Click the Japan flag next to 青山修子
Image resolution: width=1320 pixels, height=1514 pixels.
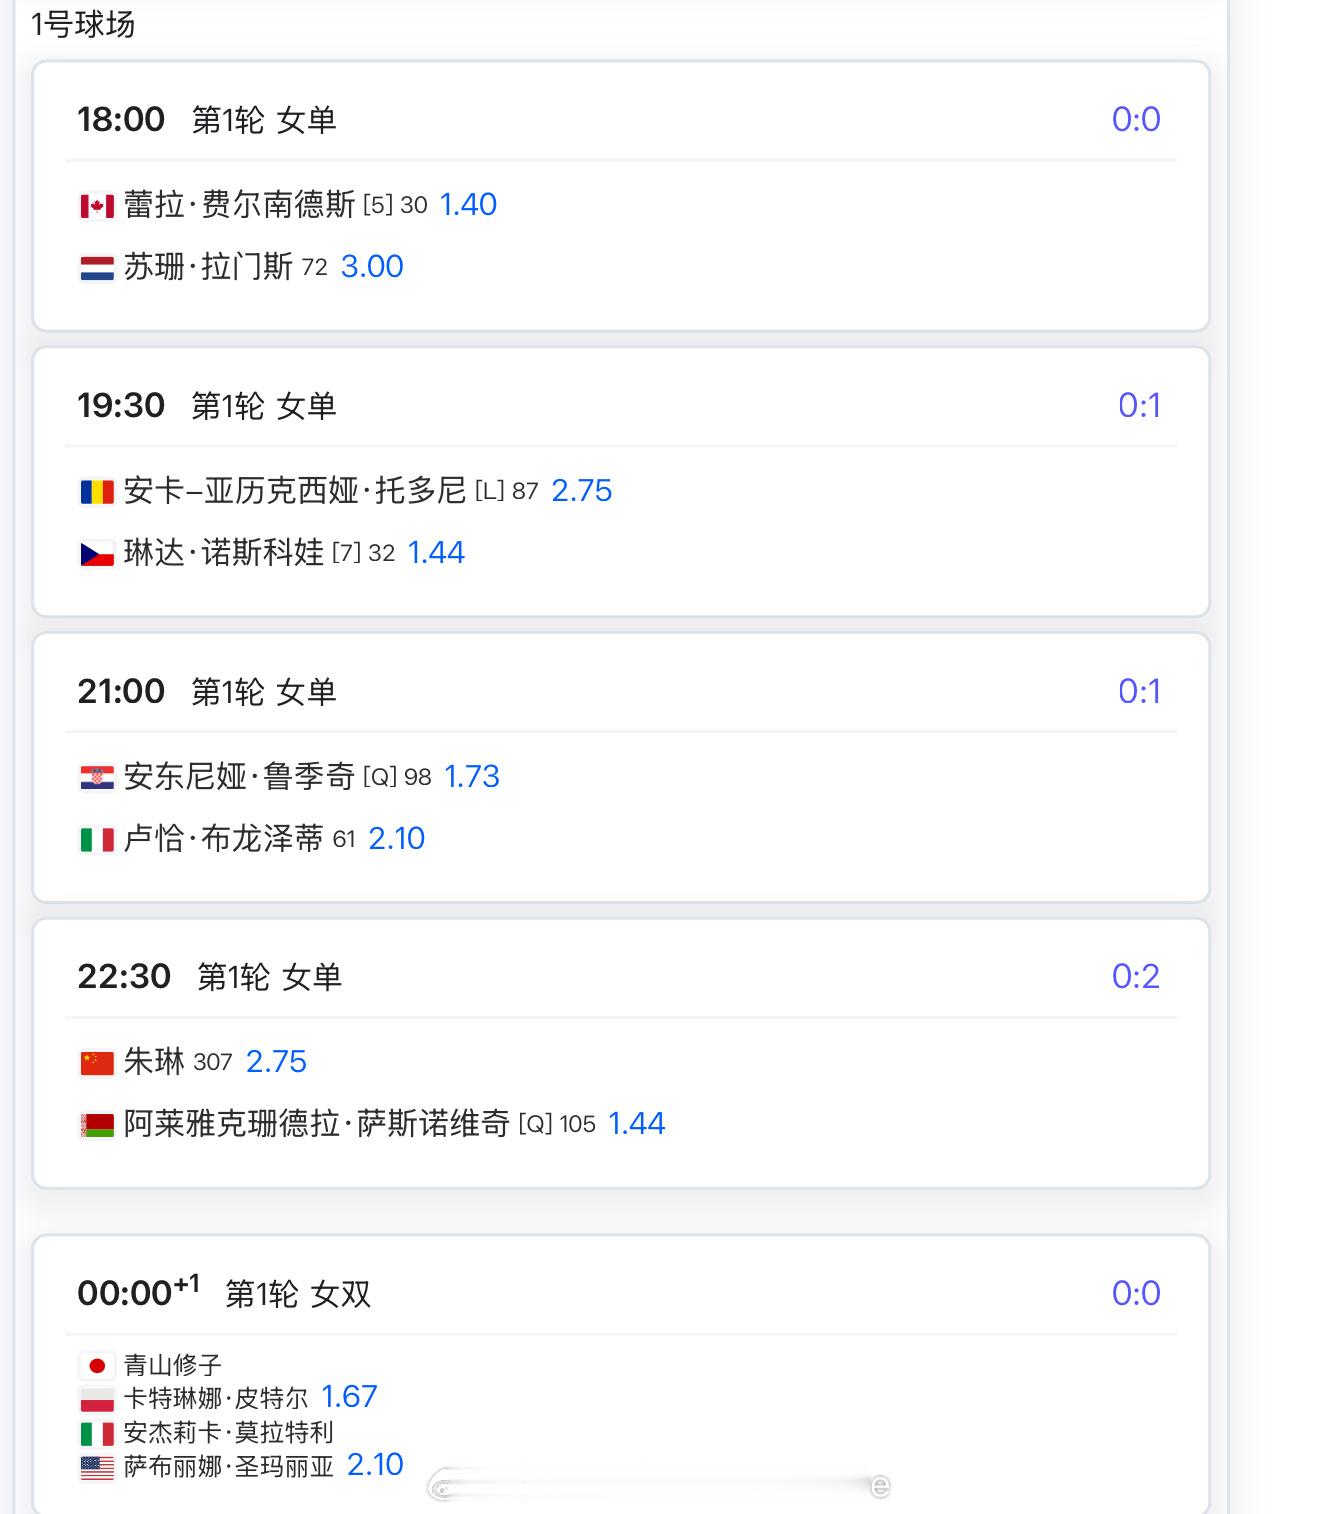coord(97,1365)
